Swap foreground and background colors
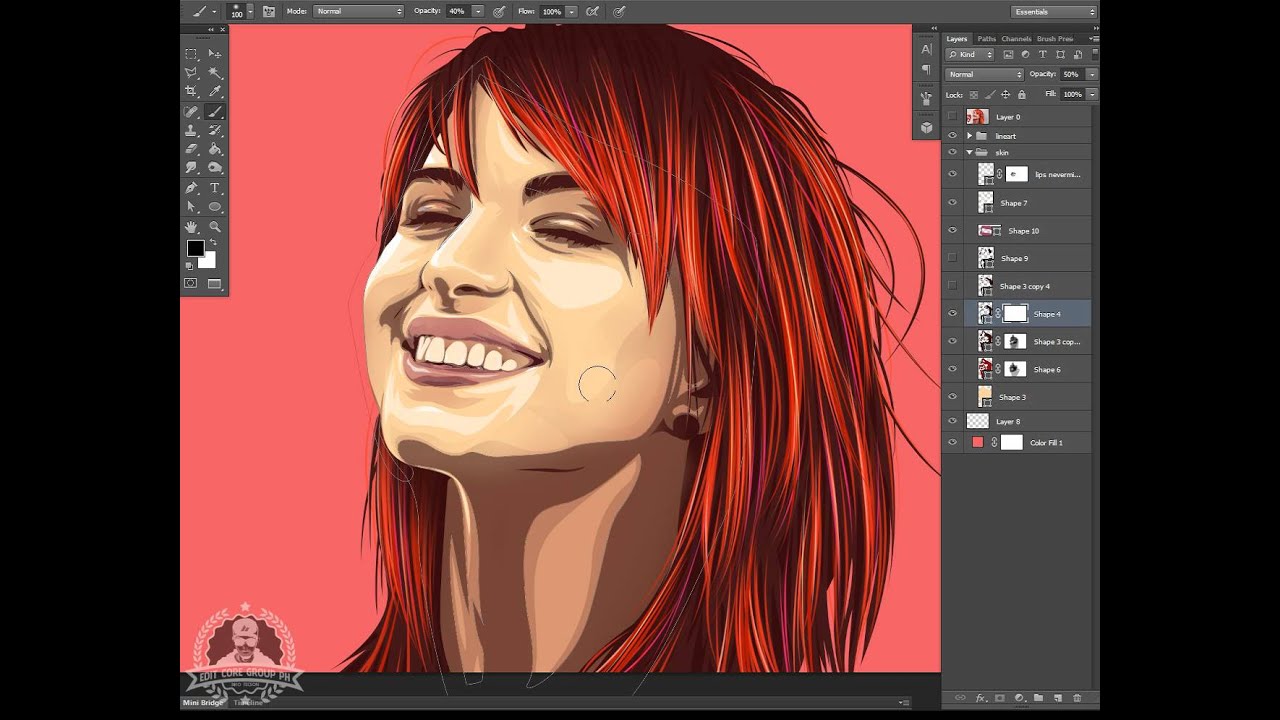 coord(212,243)
